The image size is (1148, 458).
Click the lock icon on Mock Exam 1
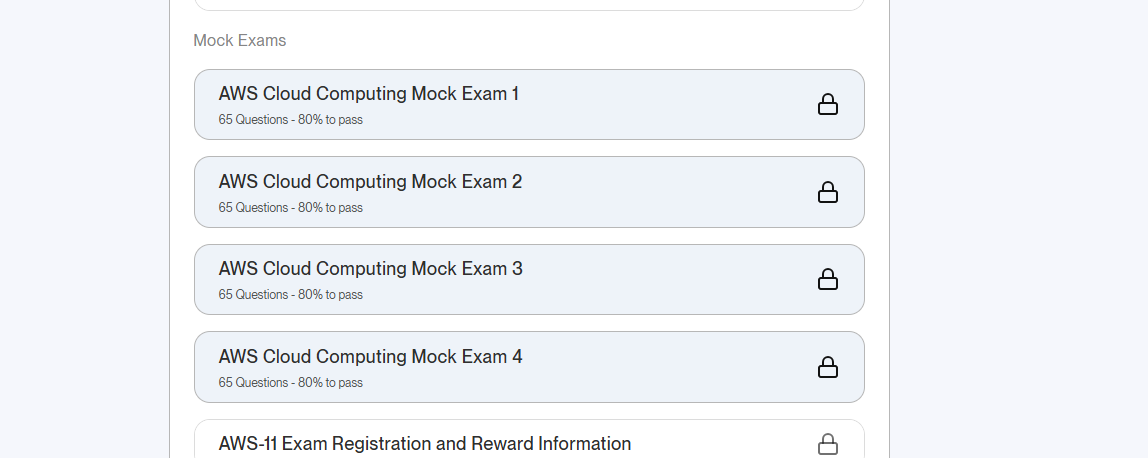click(x=827, y=105)
